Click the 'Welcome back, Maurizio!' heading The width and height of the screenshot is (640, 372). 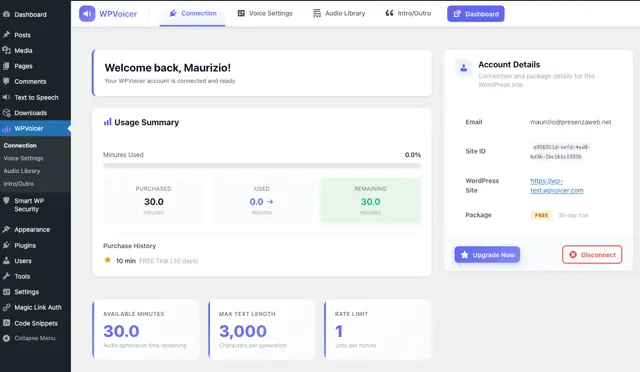pyautogui.click(x=167, y=67)
